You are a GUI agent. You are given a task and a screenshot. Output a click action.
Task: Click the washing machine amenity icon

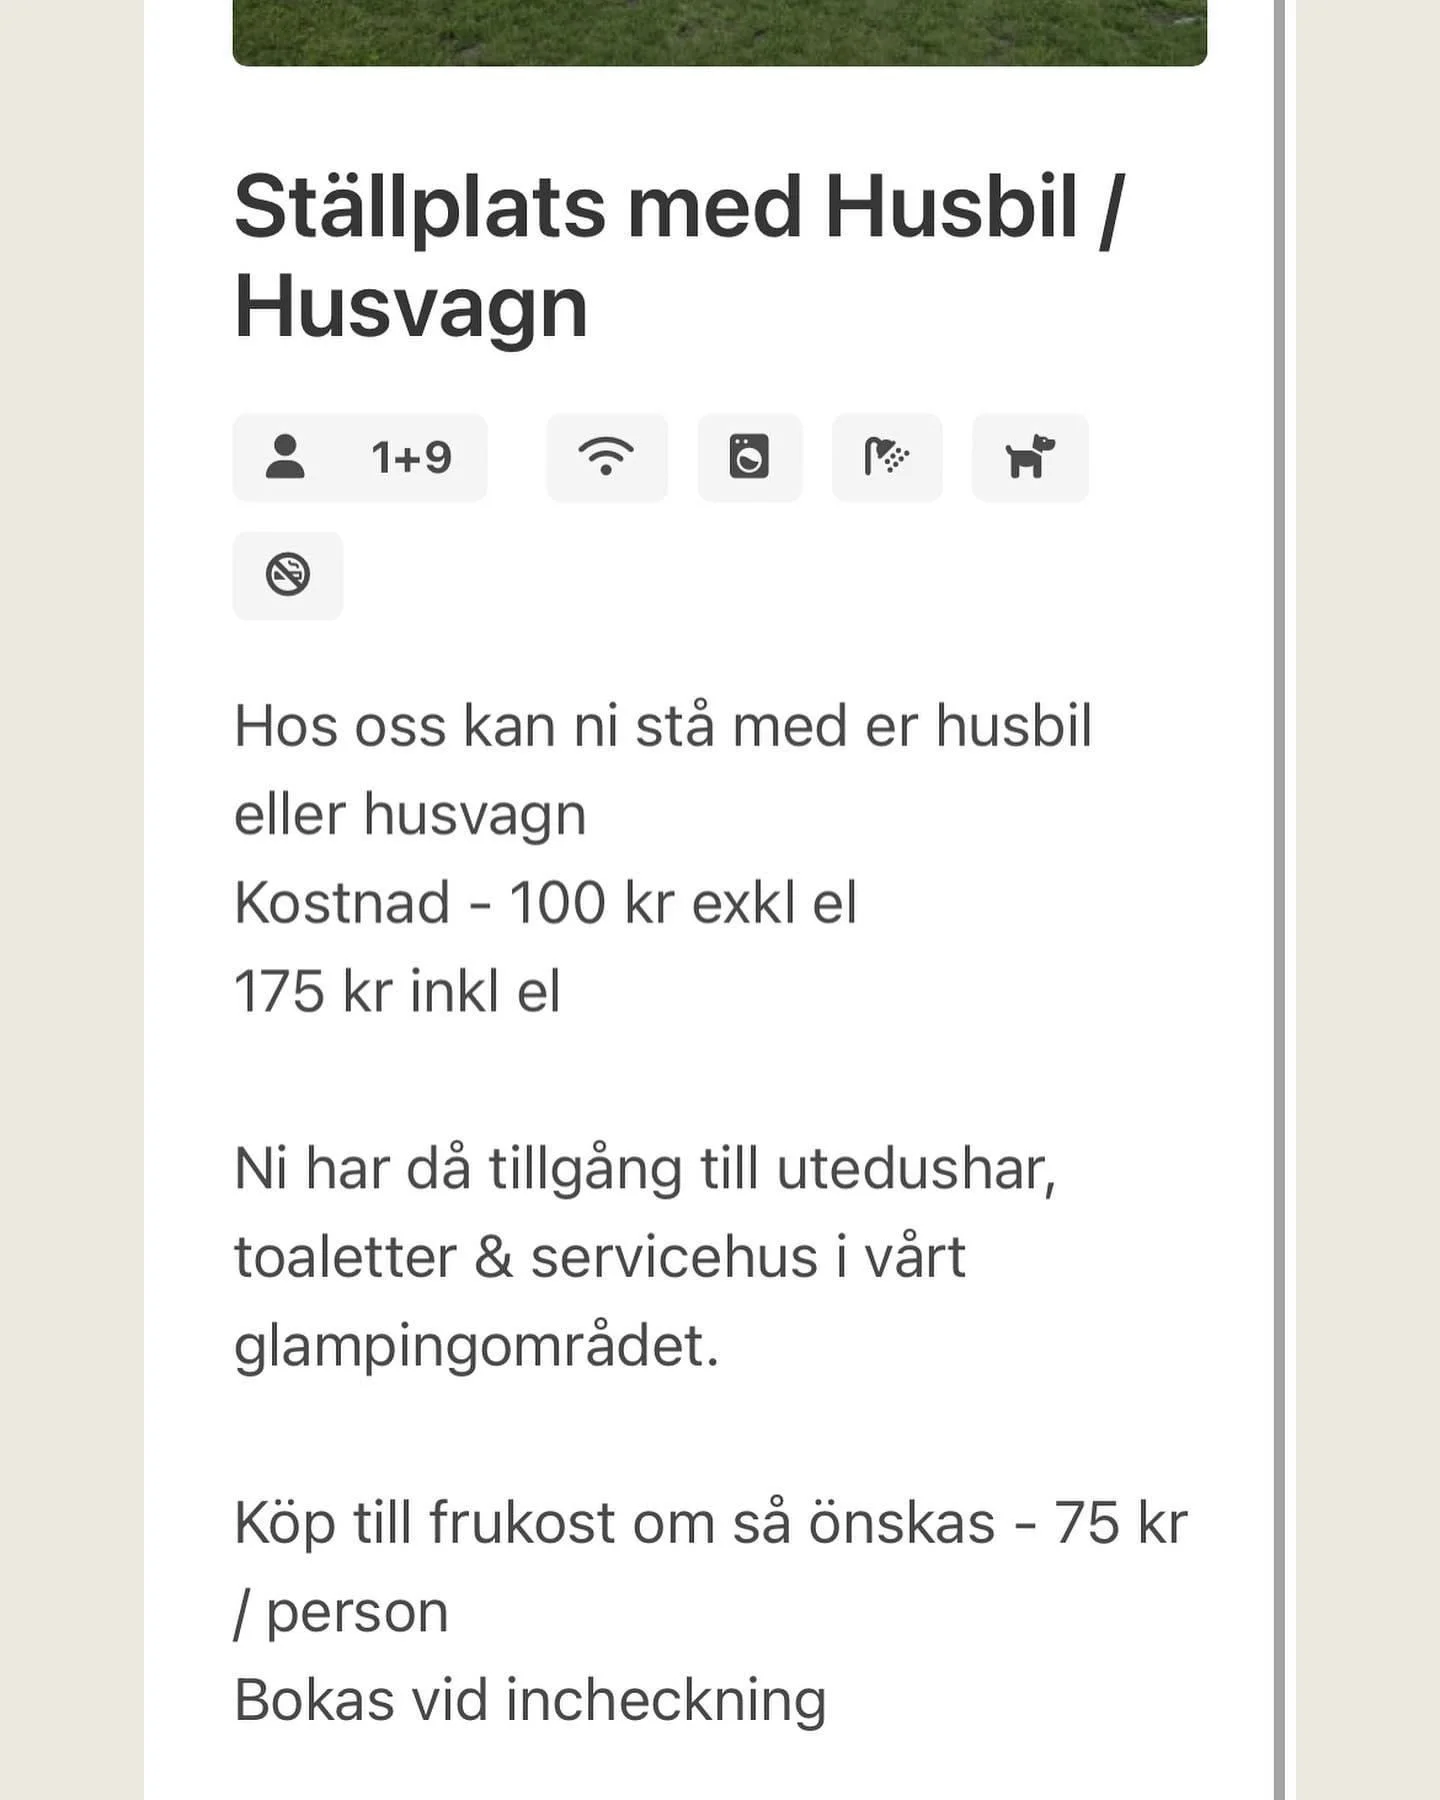pos(748,457)
